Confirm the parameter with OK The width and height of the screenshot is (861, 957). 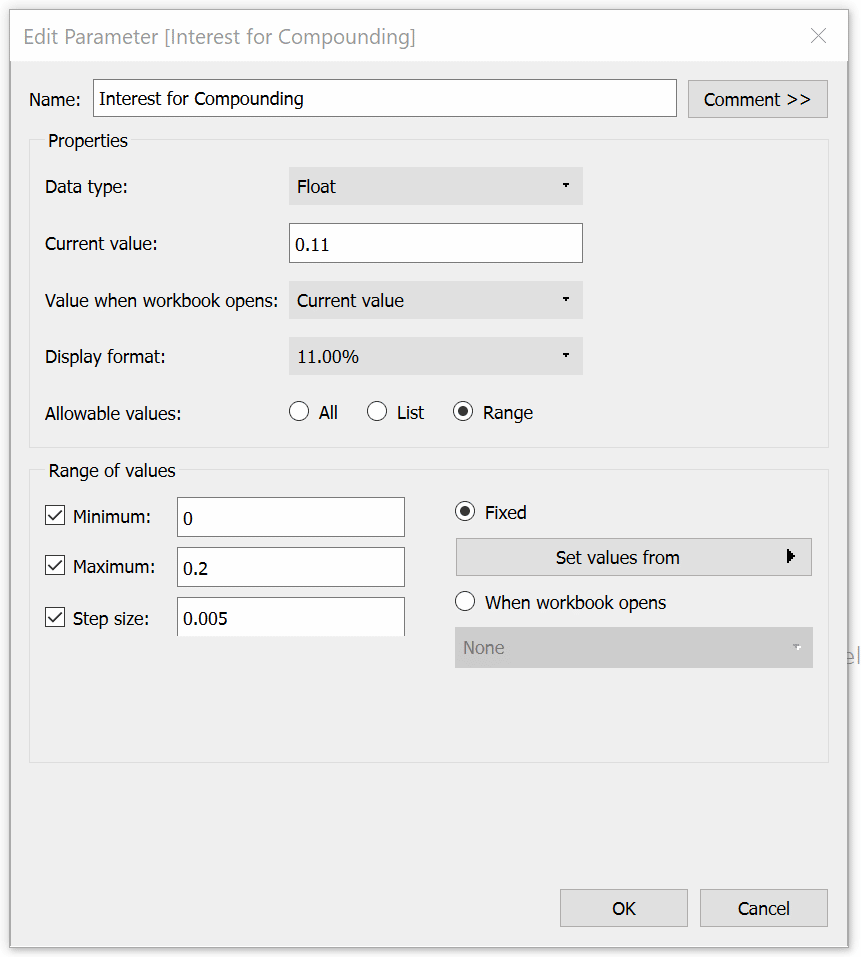tap(624, 908)
